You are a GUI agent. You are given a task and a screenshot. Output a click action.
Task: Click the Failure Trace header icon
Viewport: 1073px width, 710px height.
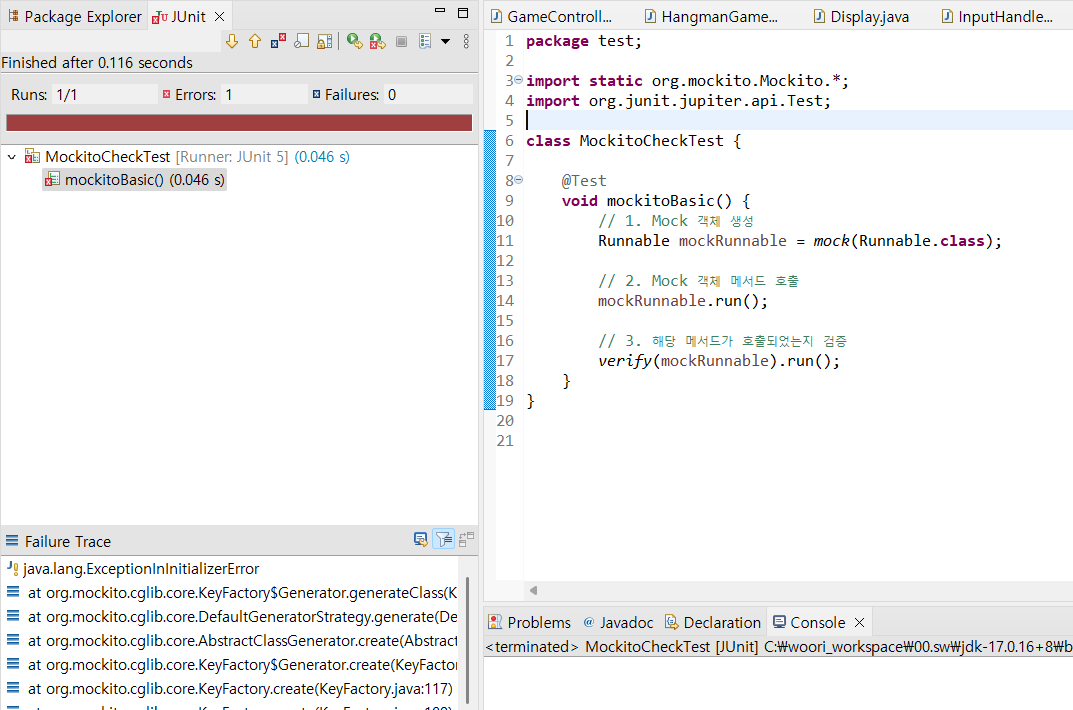point(12,541)
